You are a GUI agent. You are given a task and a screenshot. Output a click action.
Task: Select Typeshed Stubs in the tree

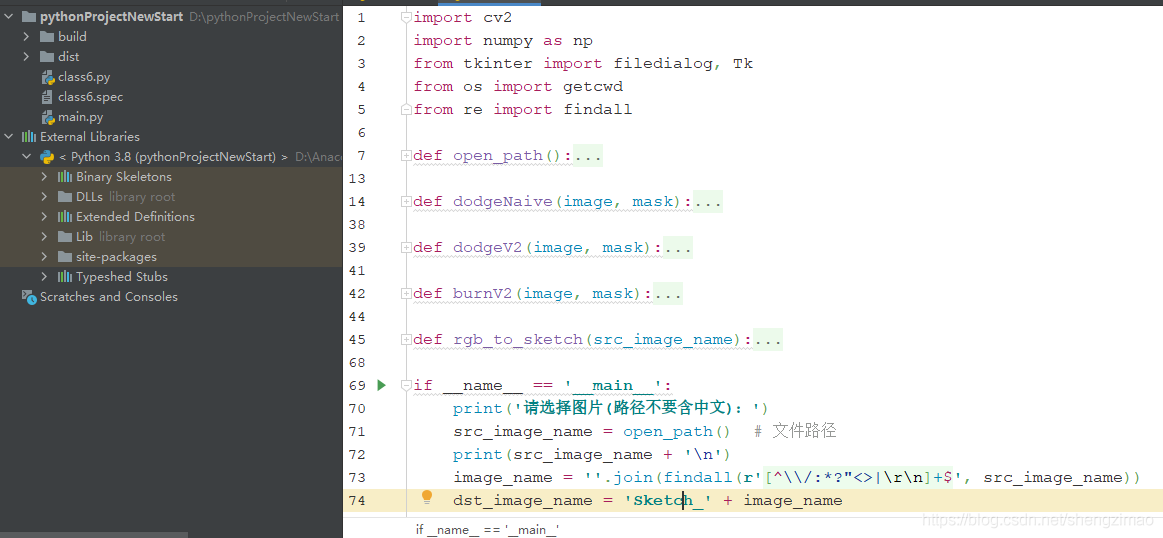pos(121,277)
